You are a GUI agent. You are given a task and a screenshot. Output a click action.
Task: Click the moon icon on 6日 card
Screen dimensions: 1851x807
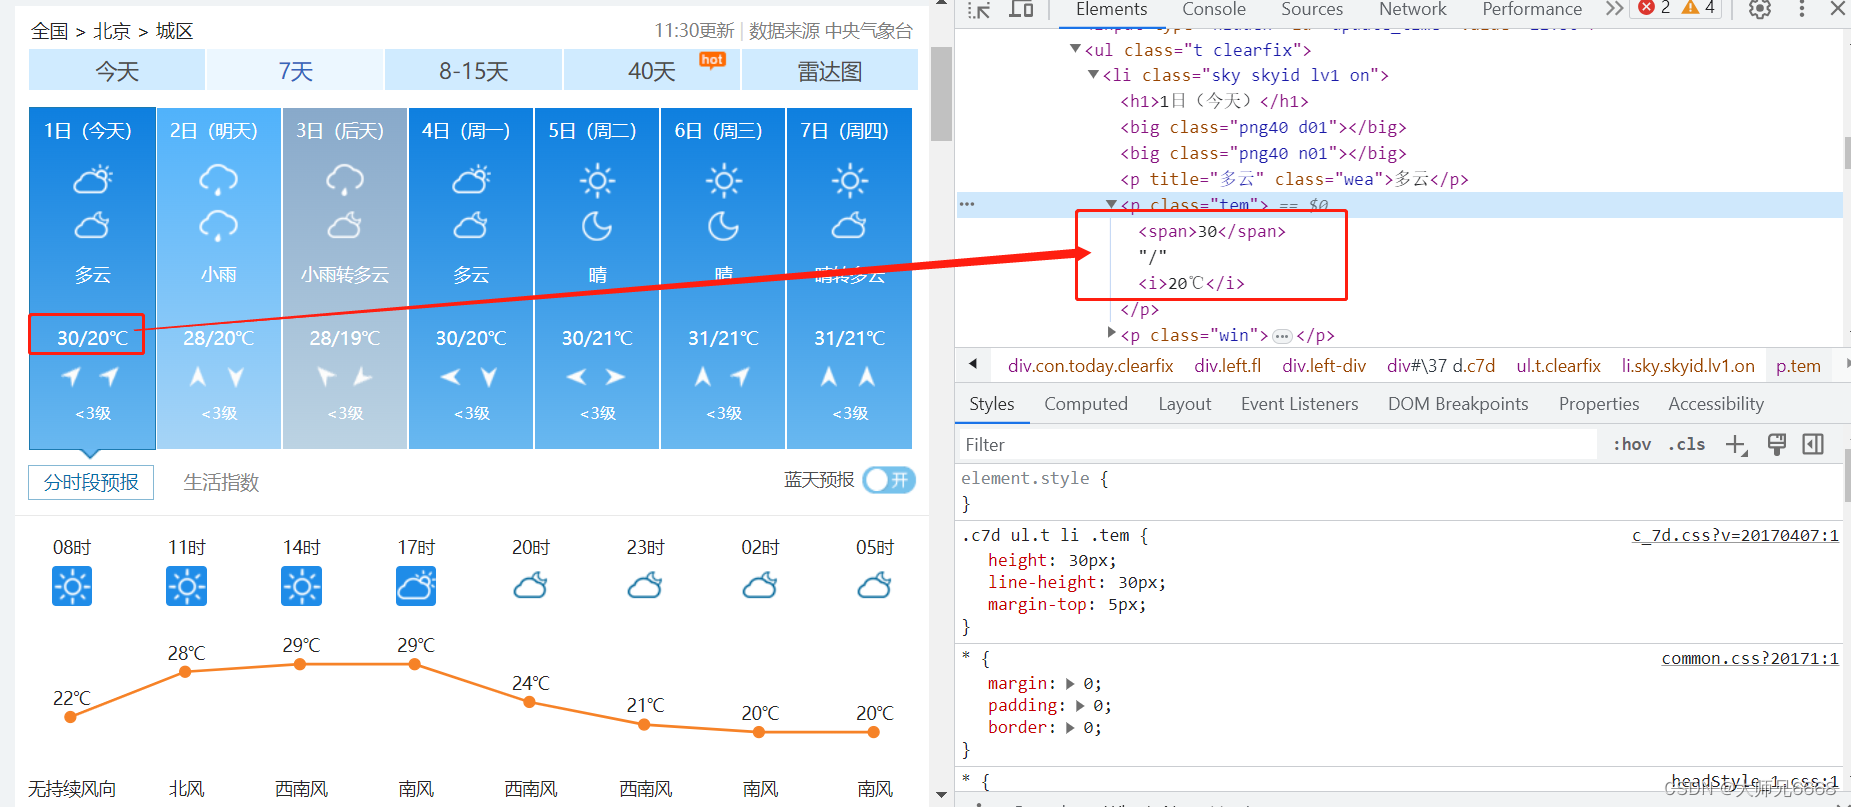723,226
